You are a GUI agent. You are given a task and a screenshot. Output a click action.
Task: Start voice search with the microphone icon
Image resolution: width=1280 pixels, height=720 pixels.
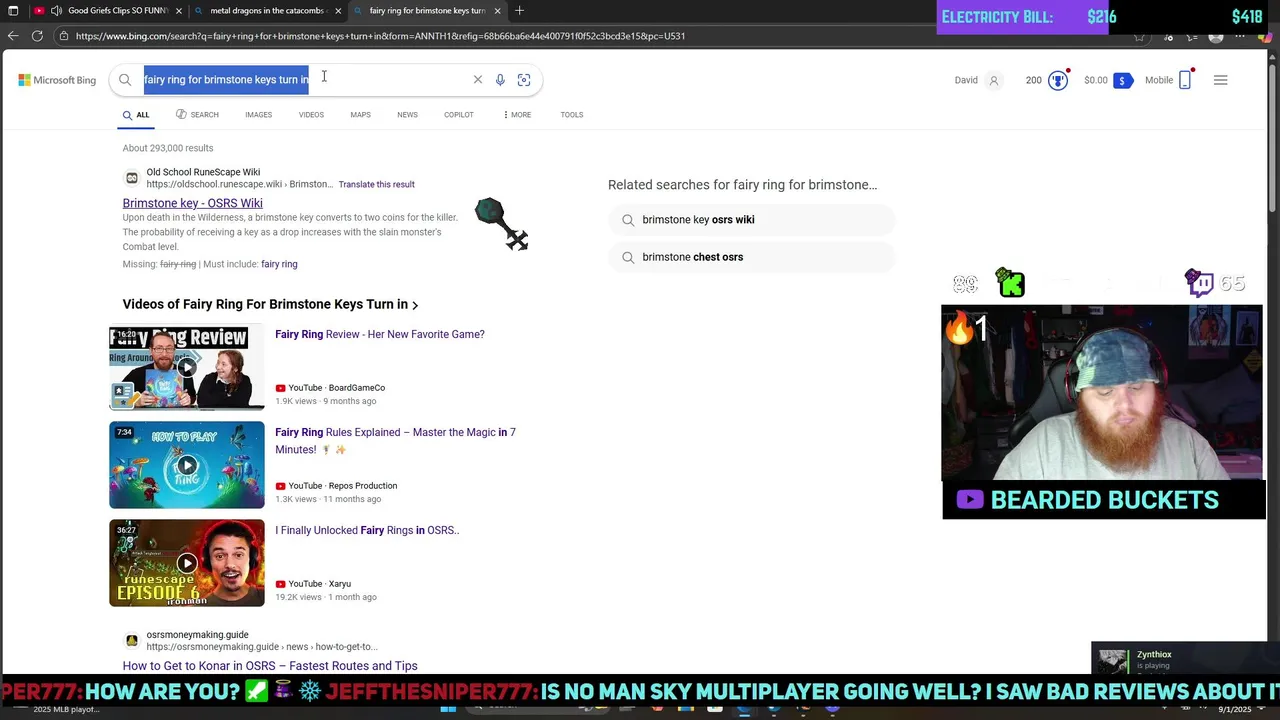coord(500,80)
